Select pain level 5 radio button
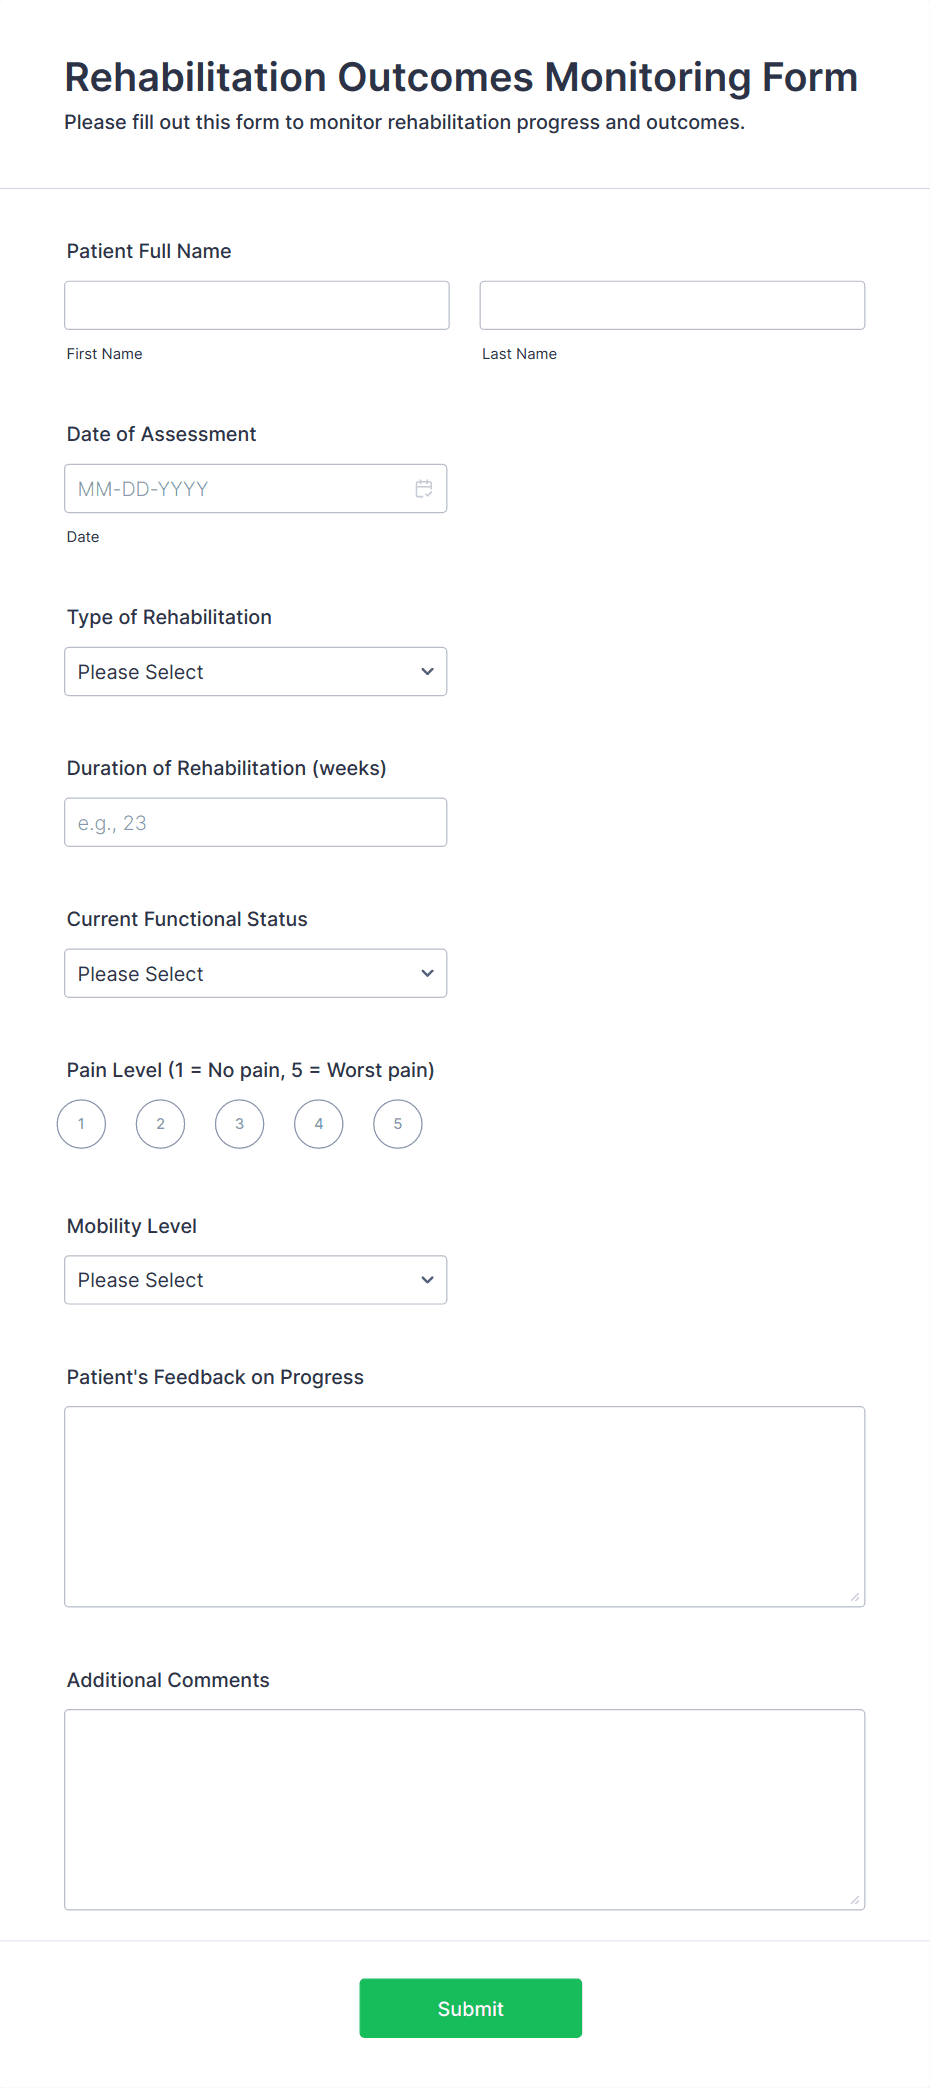 click(x=397, y=1124)
